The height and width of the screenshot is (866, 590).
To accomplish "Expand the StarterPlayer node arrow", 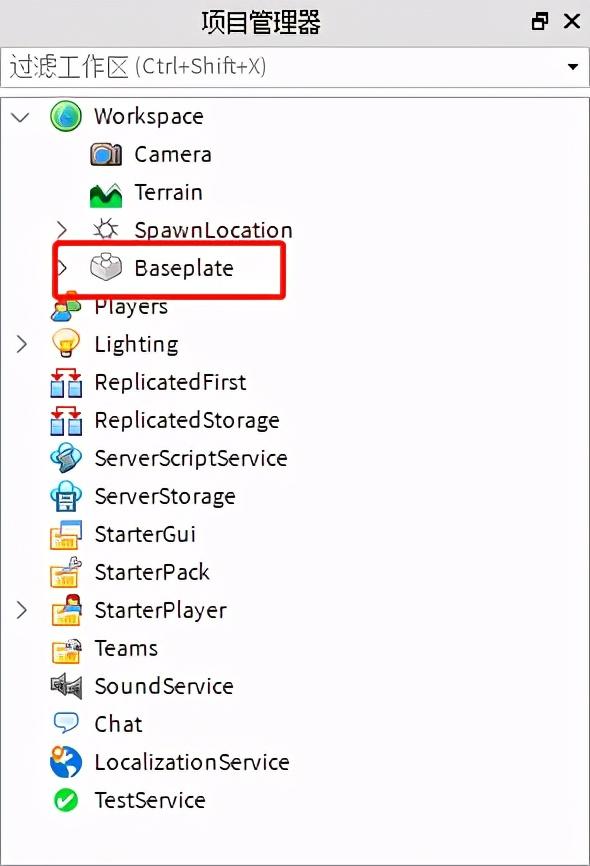I will 22,610.
